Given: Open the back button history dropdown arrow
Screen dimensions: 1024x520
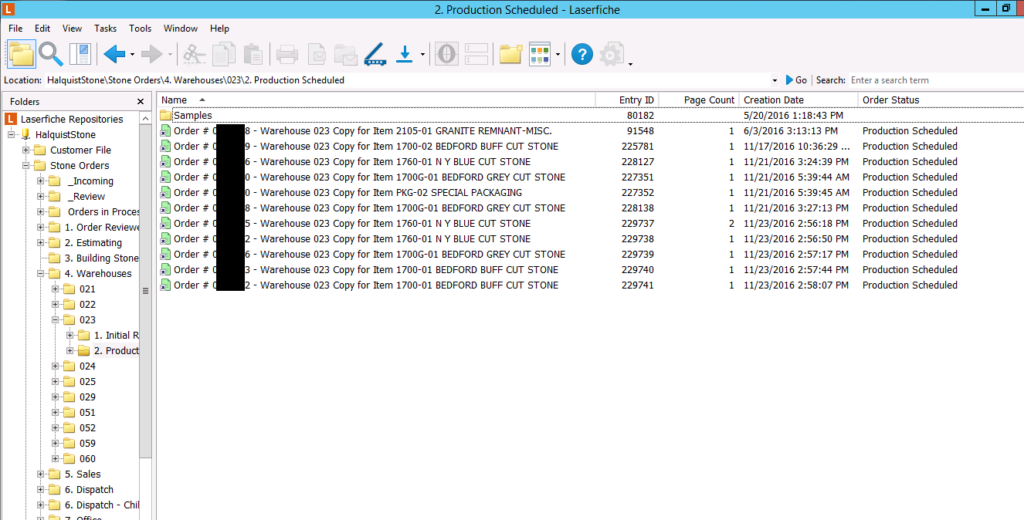Looking at the screenshot, I should coord(133,55).
